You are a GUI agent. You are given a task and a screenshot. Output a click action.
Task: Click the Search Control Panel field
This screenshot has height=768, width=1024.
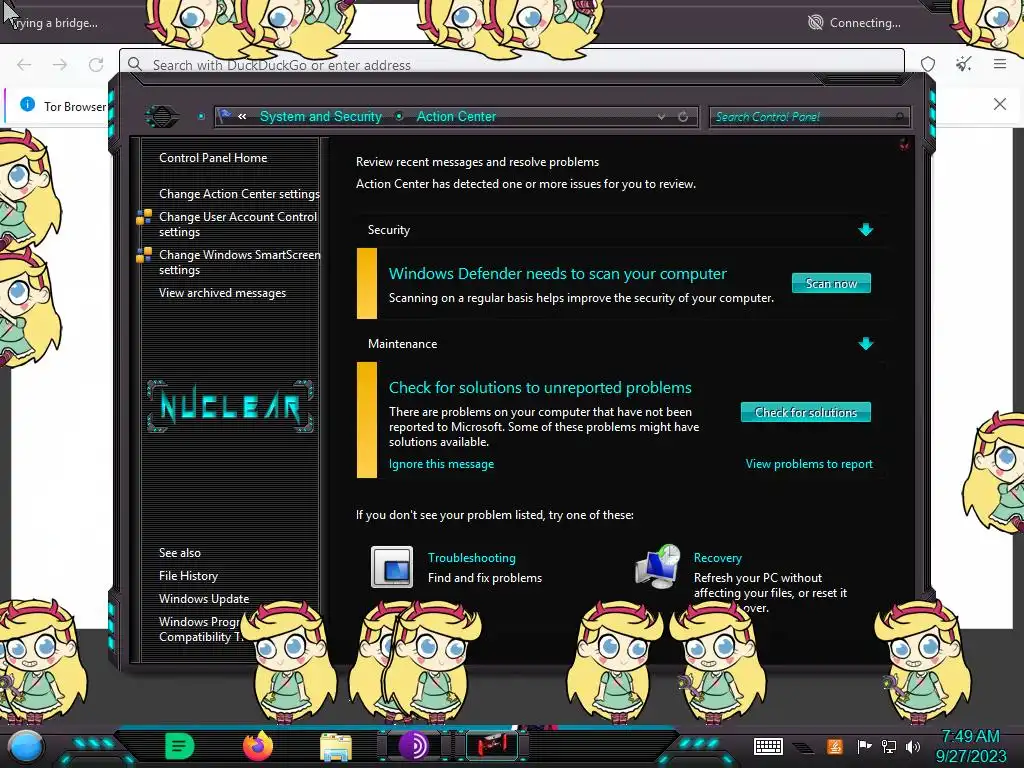809,117
